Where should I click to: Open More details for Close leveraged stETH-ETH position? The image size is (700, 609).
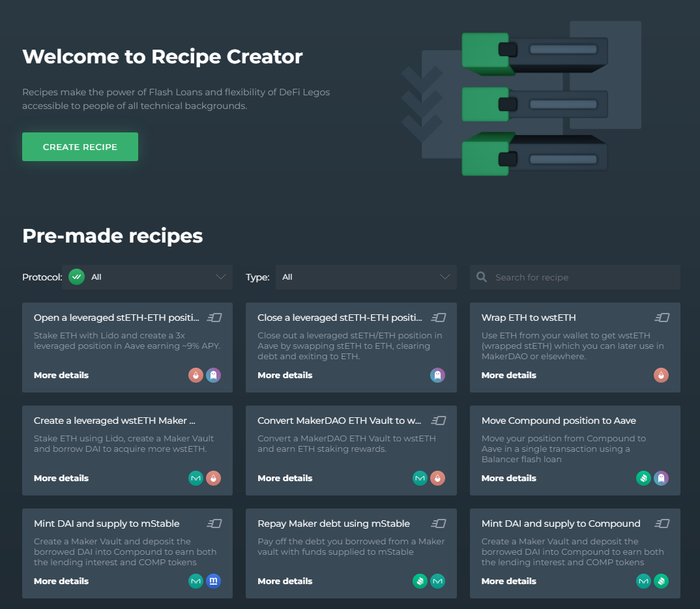tap(285, 375)
